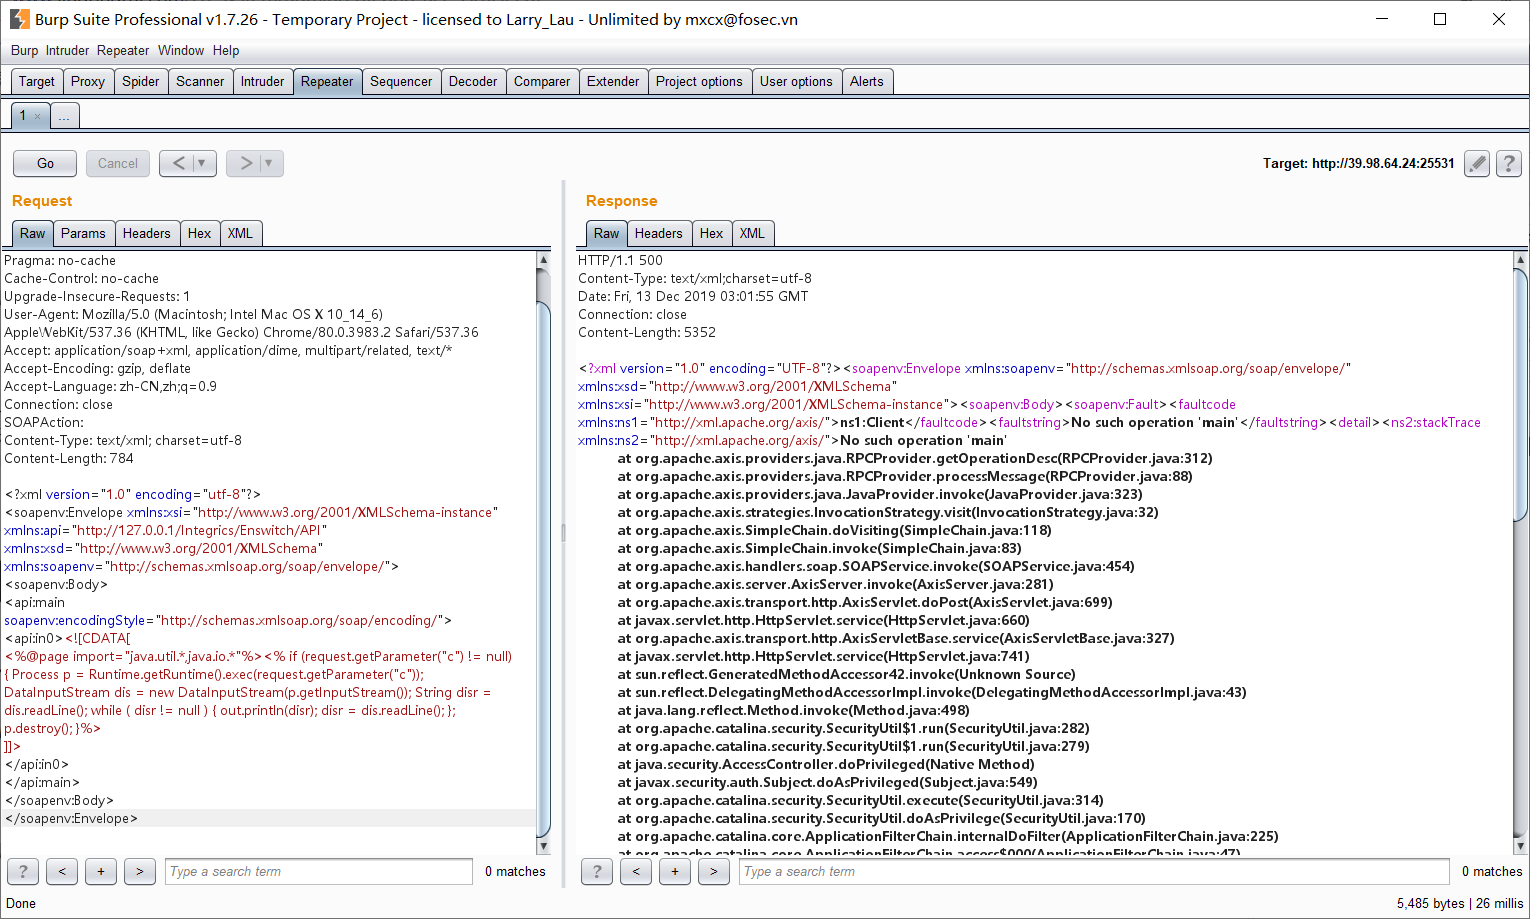Click the Burp Suite logo icon
This screenshot has height=919, width=1530.
click(x=19, y=19)
